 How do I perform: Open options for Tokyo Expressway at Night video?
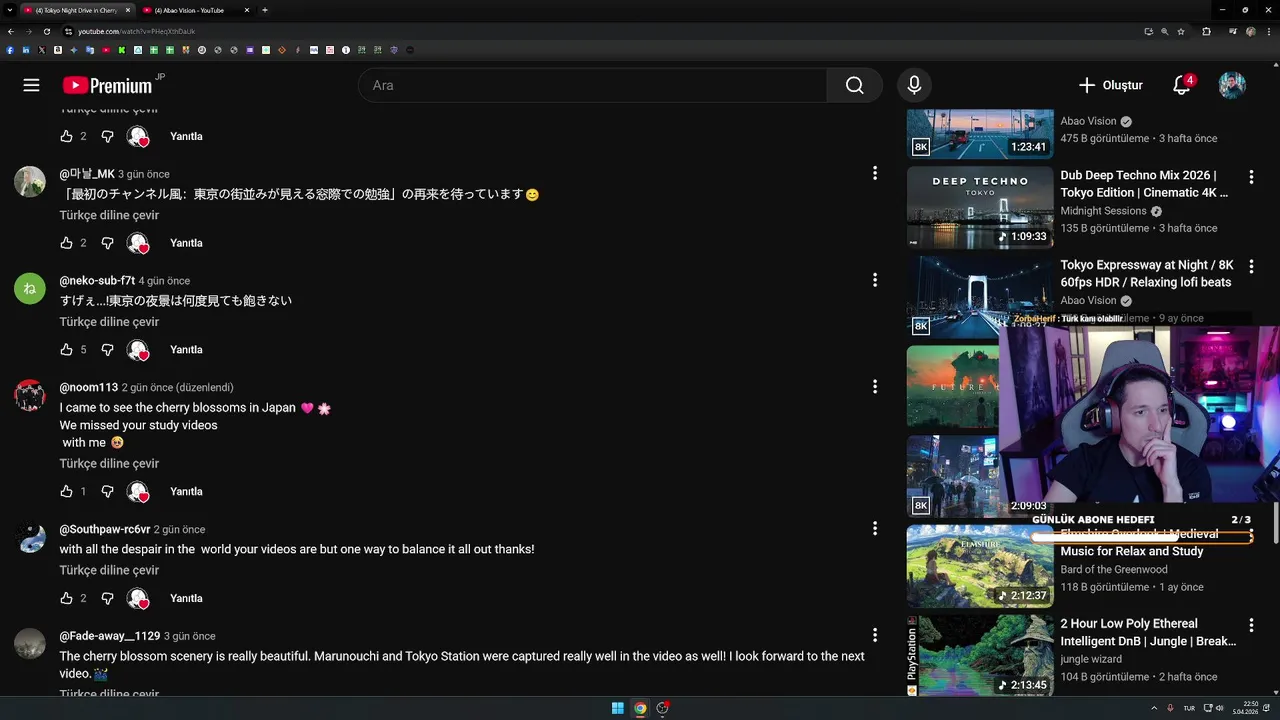(x=1251, y=266)
